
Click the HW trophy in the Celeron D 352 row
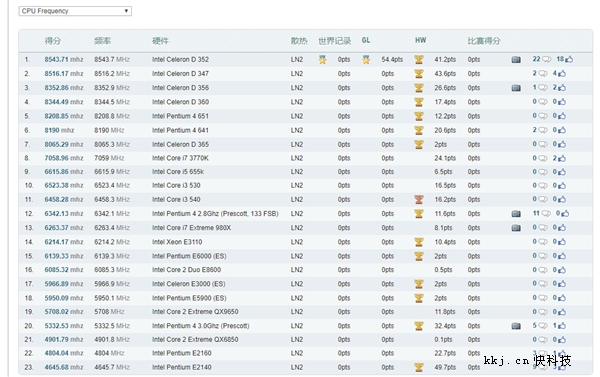click(419, 60)
